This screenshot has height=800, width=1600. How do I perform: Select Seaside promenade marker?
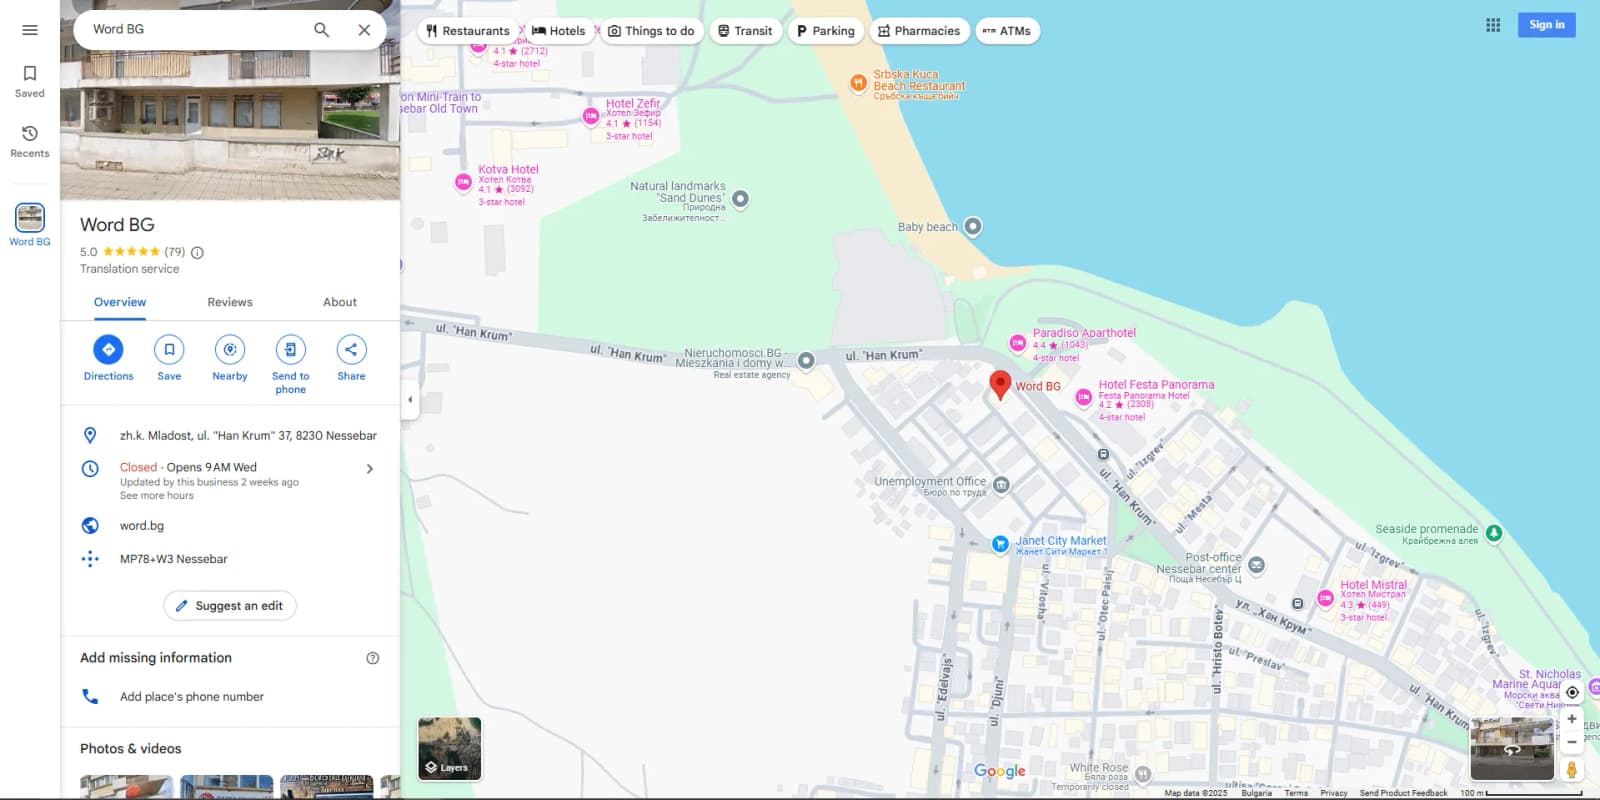pos(1494,533)
